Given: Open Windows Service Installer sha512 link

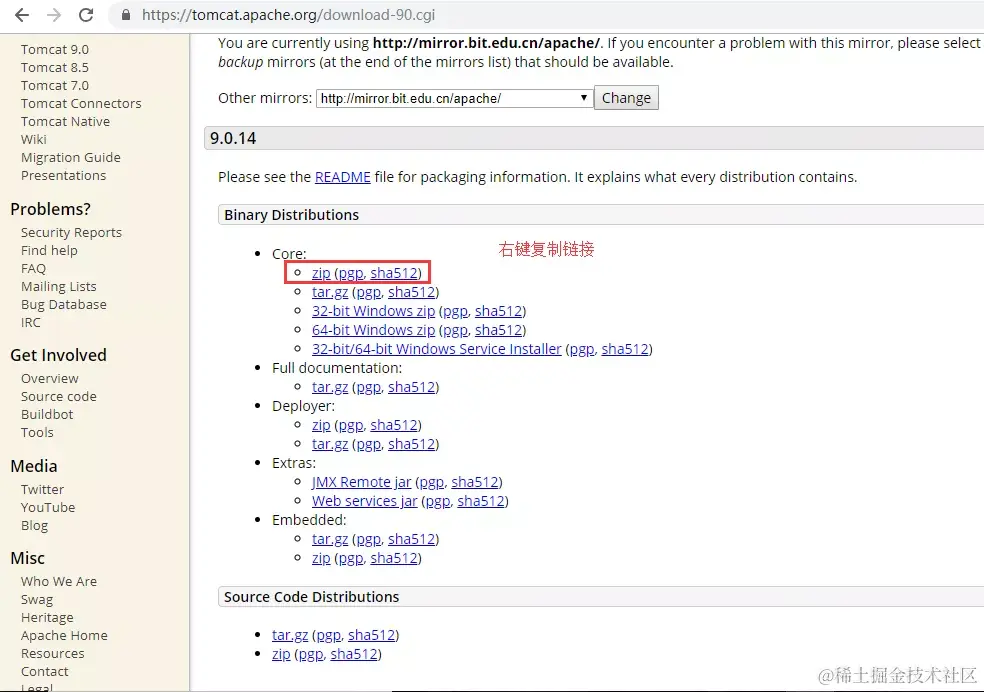Looking at the screenshot, I should [625, 349].
